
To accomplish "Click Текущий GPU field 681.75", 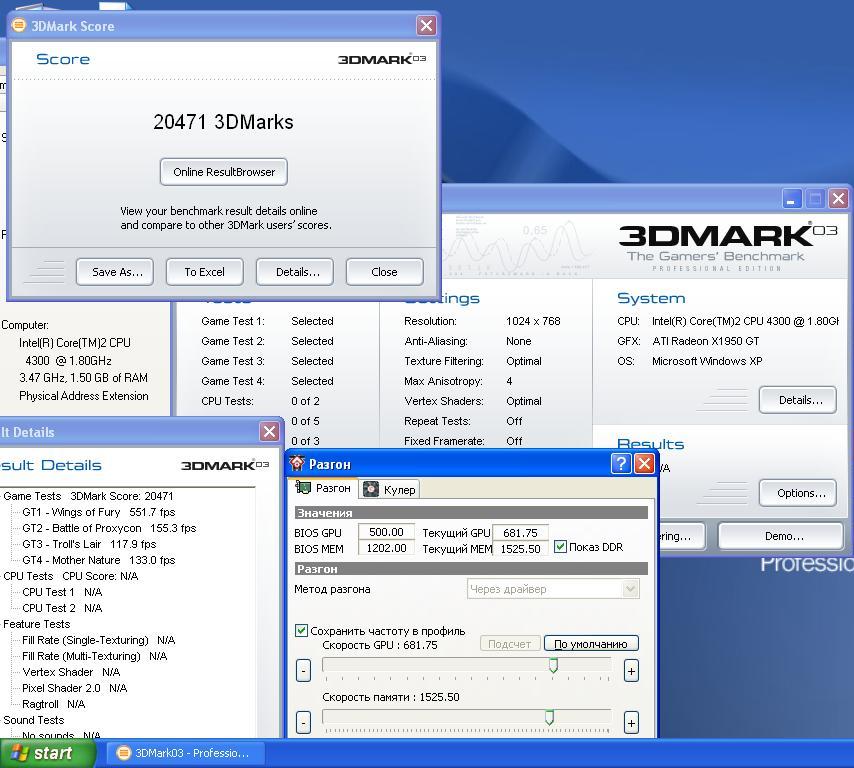I will pos(520,533).
